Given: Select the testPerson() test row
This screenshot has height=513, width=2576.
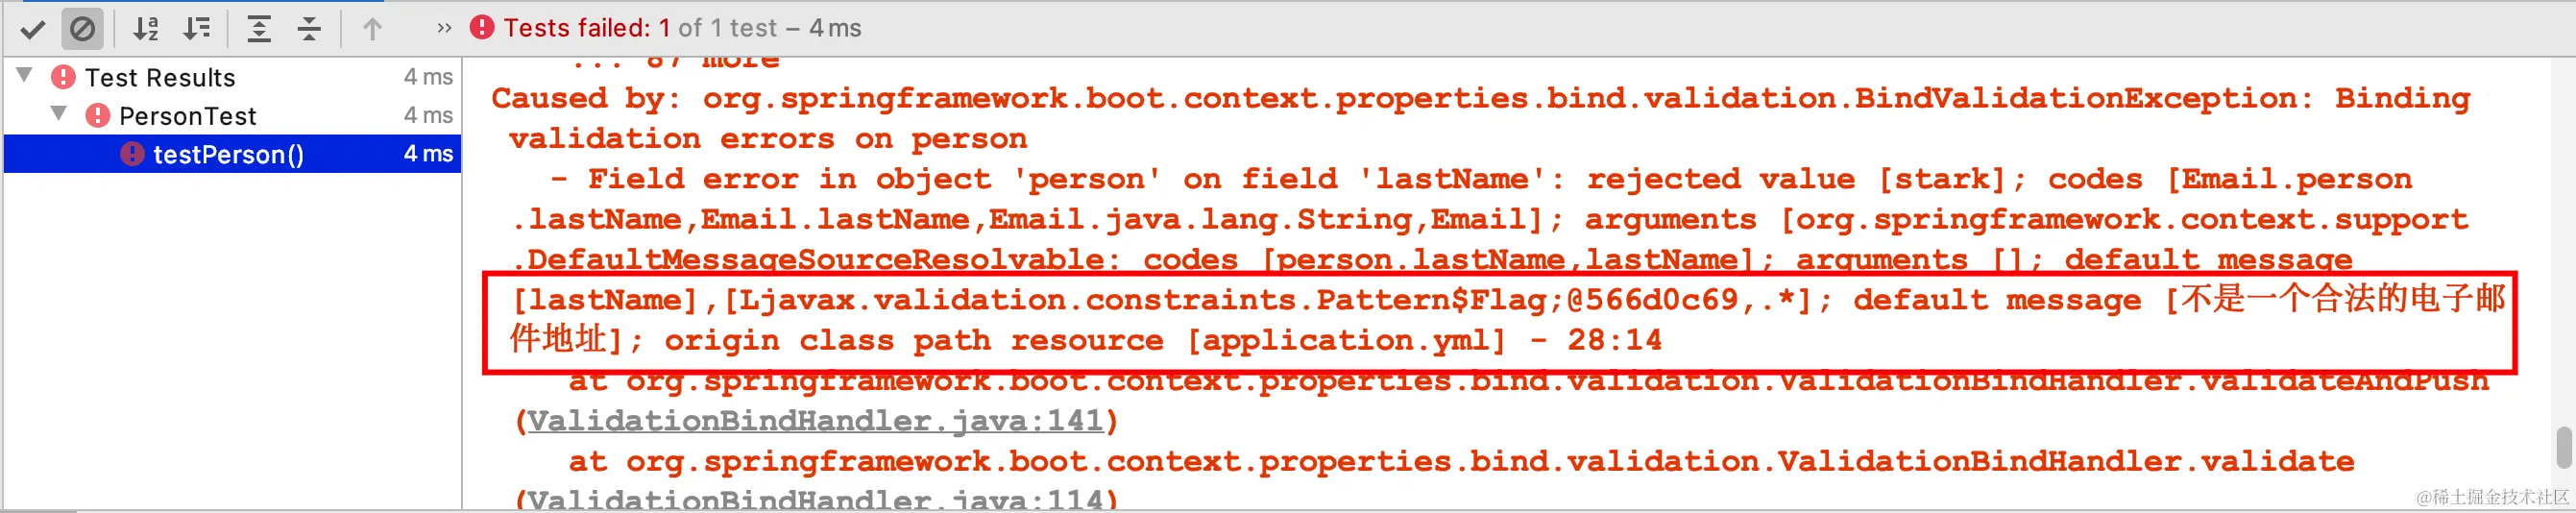Looking at the screenshot, I should [x=232, y=153].
